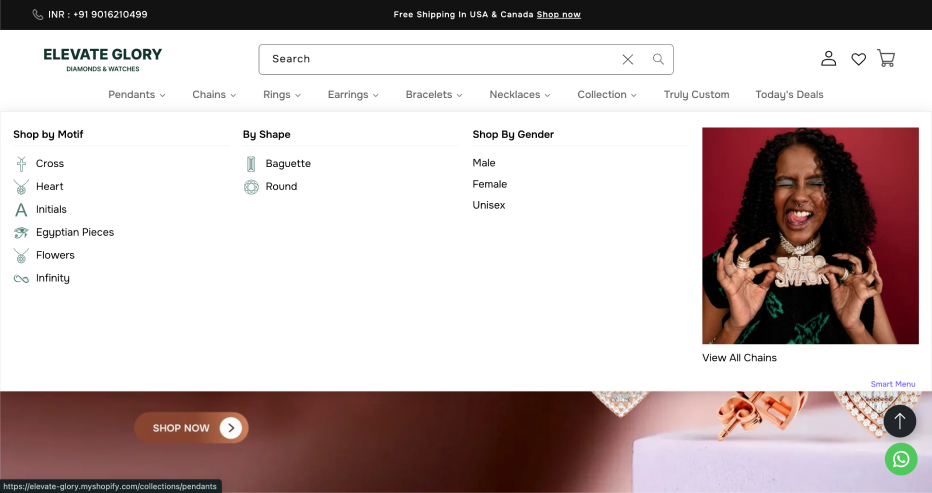Viewport: 932px width, 493px height.
Task: Open the wishlist heart icon
Action: pyautogui.click(x=858, y=59)
